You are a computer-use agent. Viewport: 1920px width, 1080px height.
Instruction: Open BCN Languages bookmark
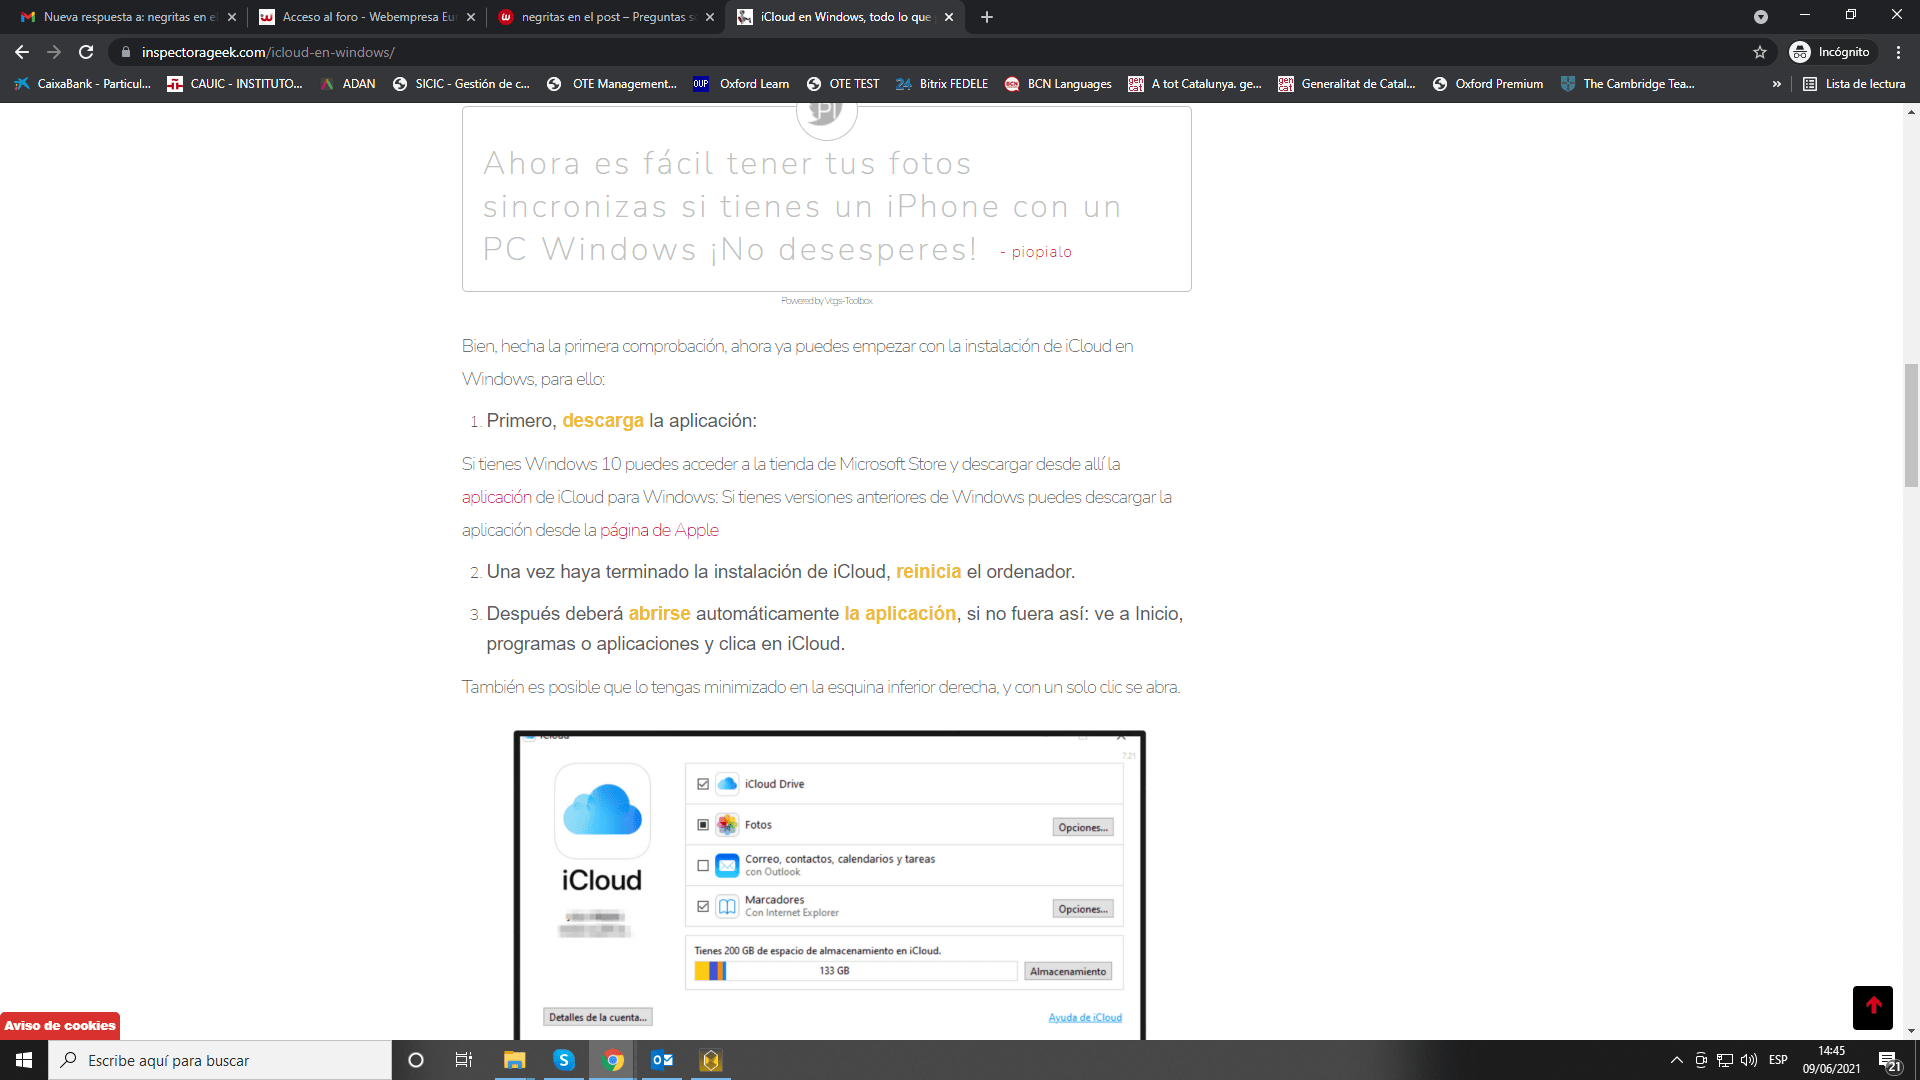pos(1058,84)
